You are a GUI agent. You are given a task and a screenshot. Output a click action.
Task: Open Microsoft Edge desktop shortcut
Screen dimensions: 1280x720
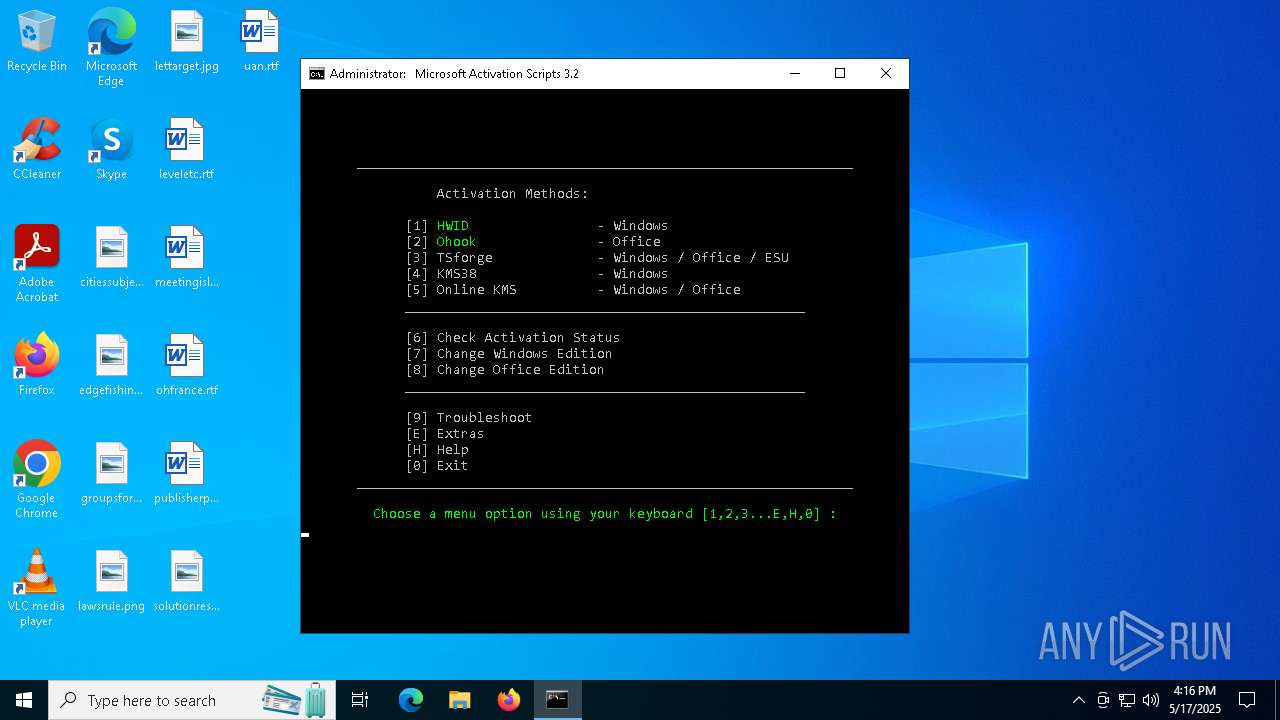click(111, 47)
